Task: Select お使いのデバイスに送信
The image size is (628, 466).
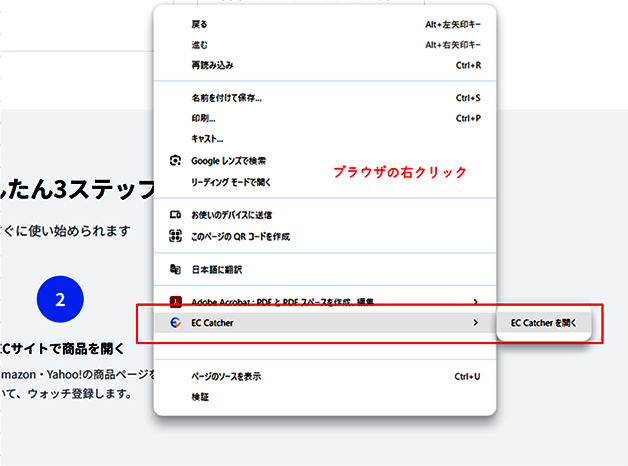Action: [325, 215]
